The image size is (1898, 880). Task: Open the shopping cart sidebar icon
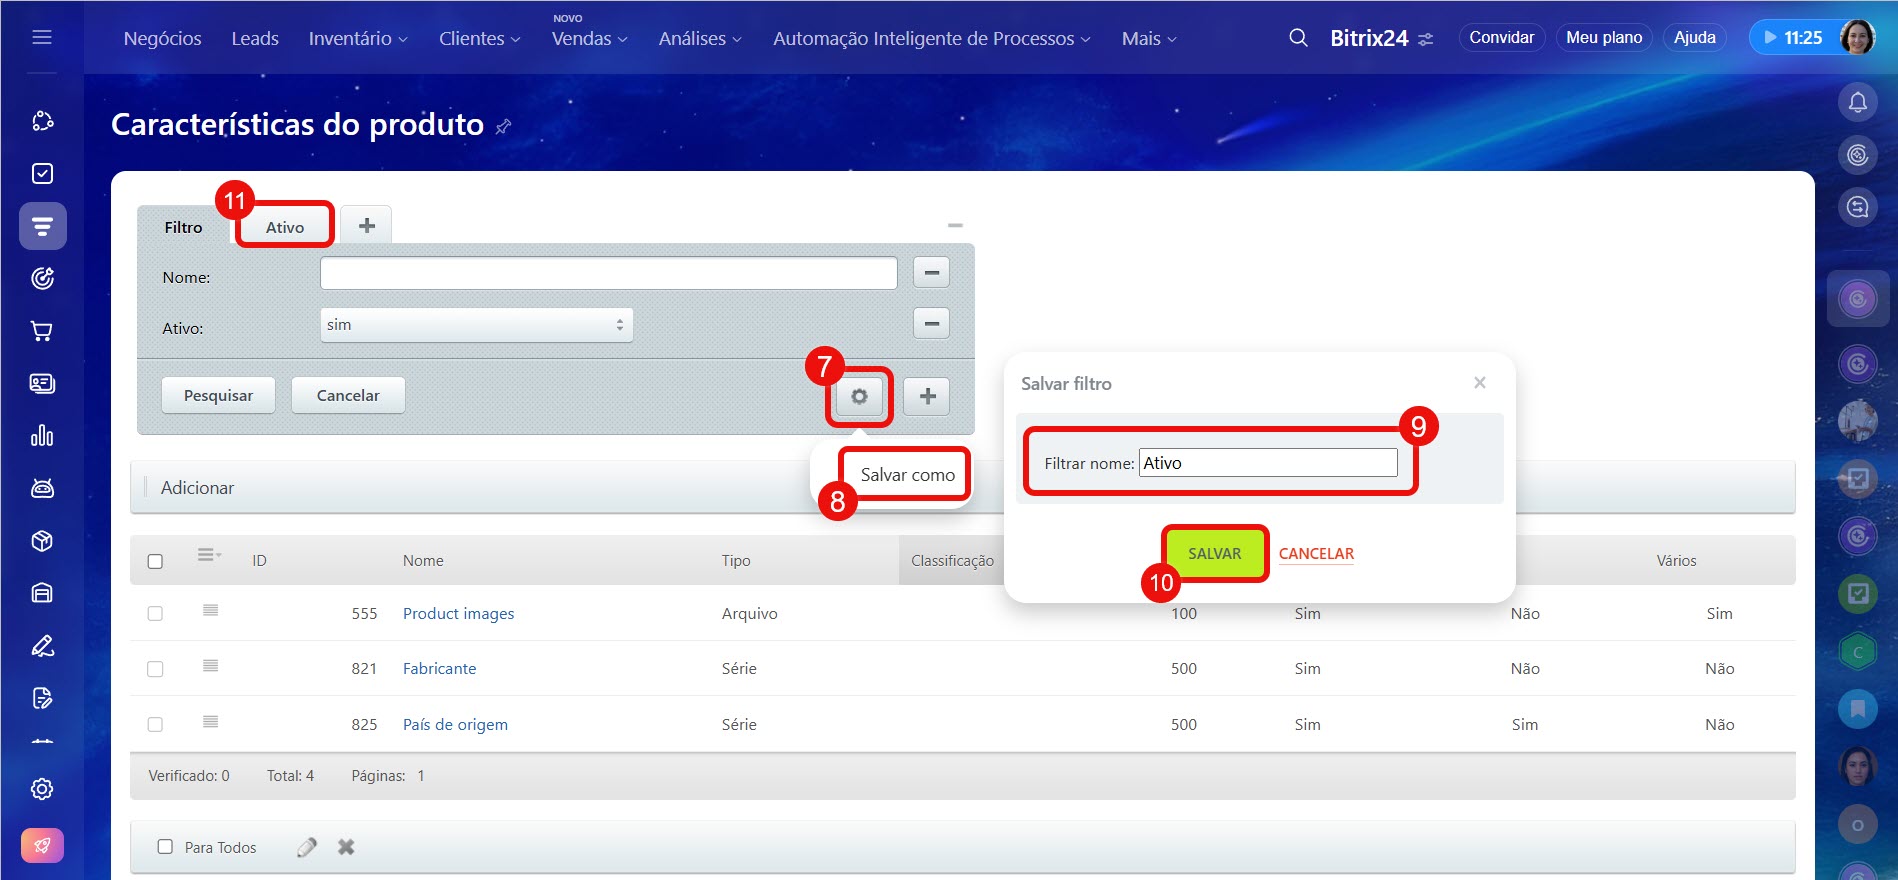(42, 331)
